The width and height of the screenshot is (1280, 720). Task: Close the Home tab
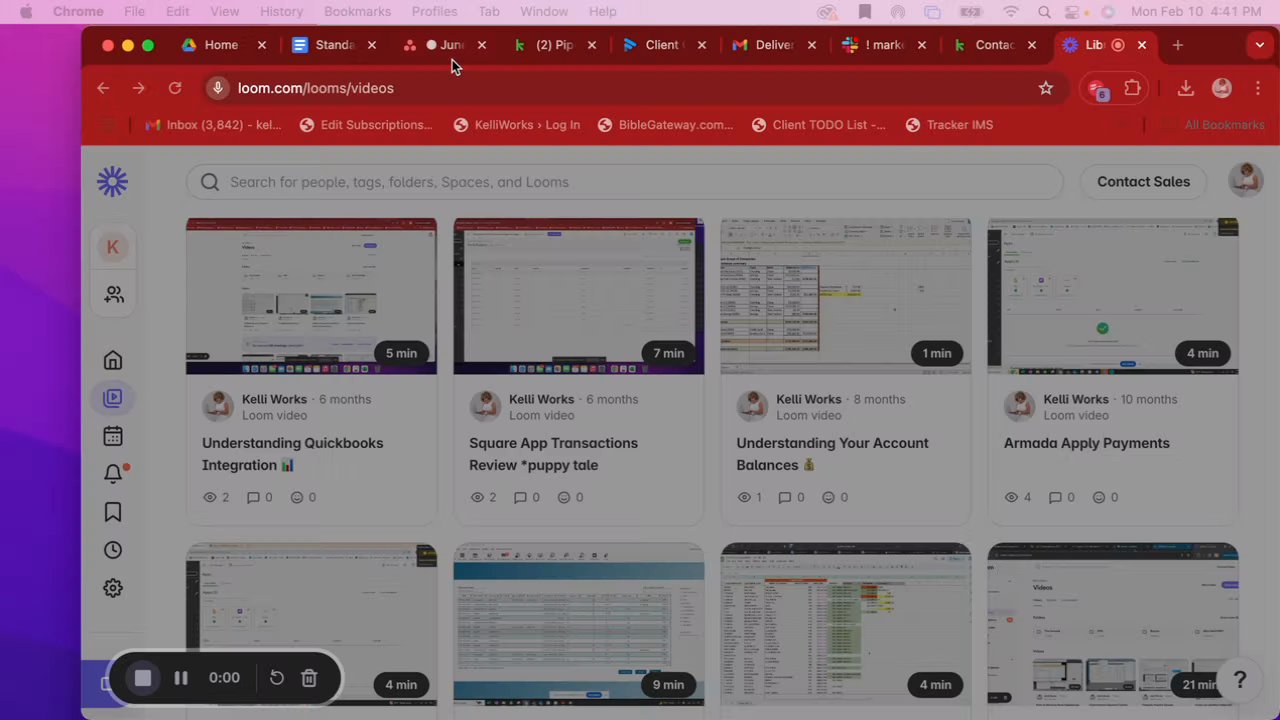262,45
